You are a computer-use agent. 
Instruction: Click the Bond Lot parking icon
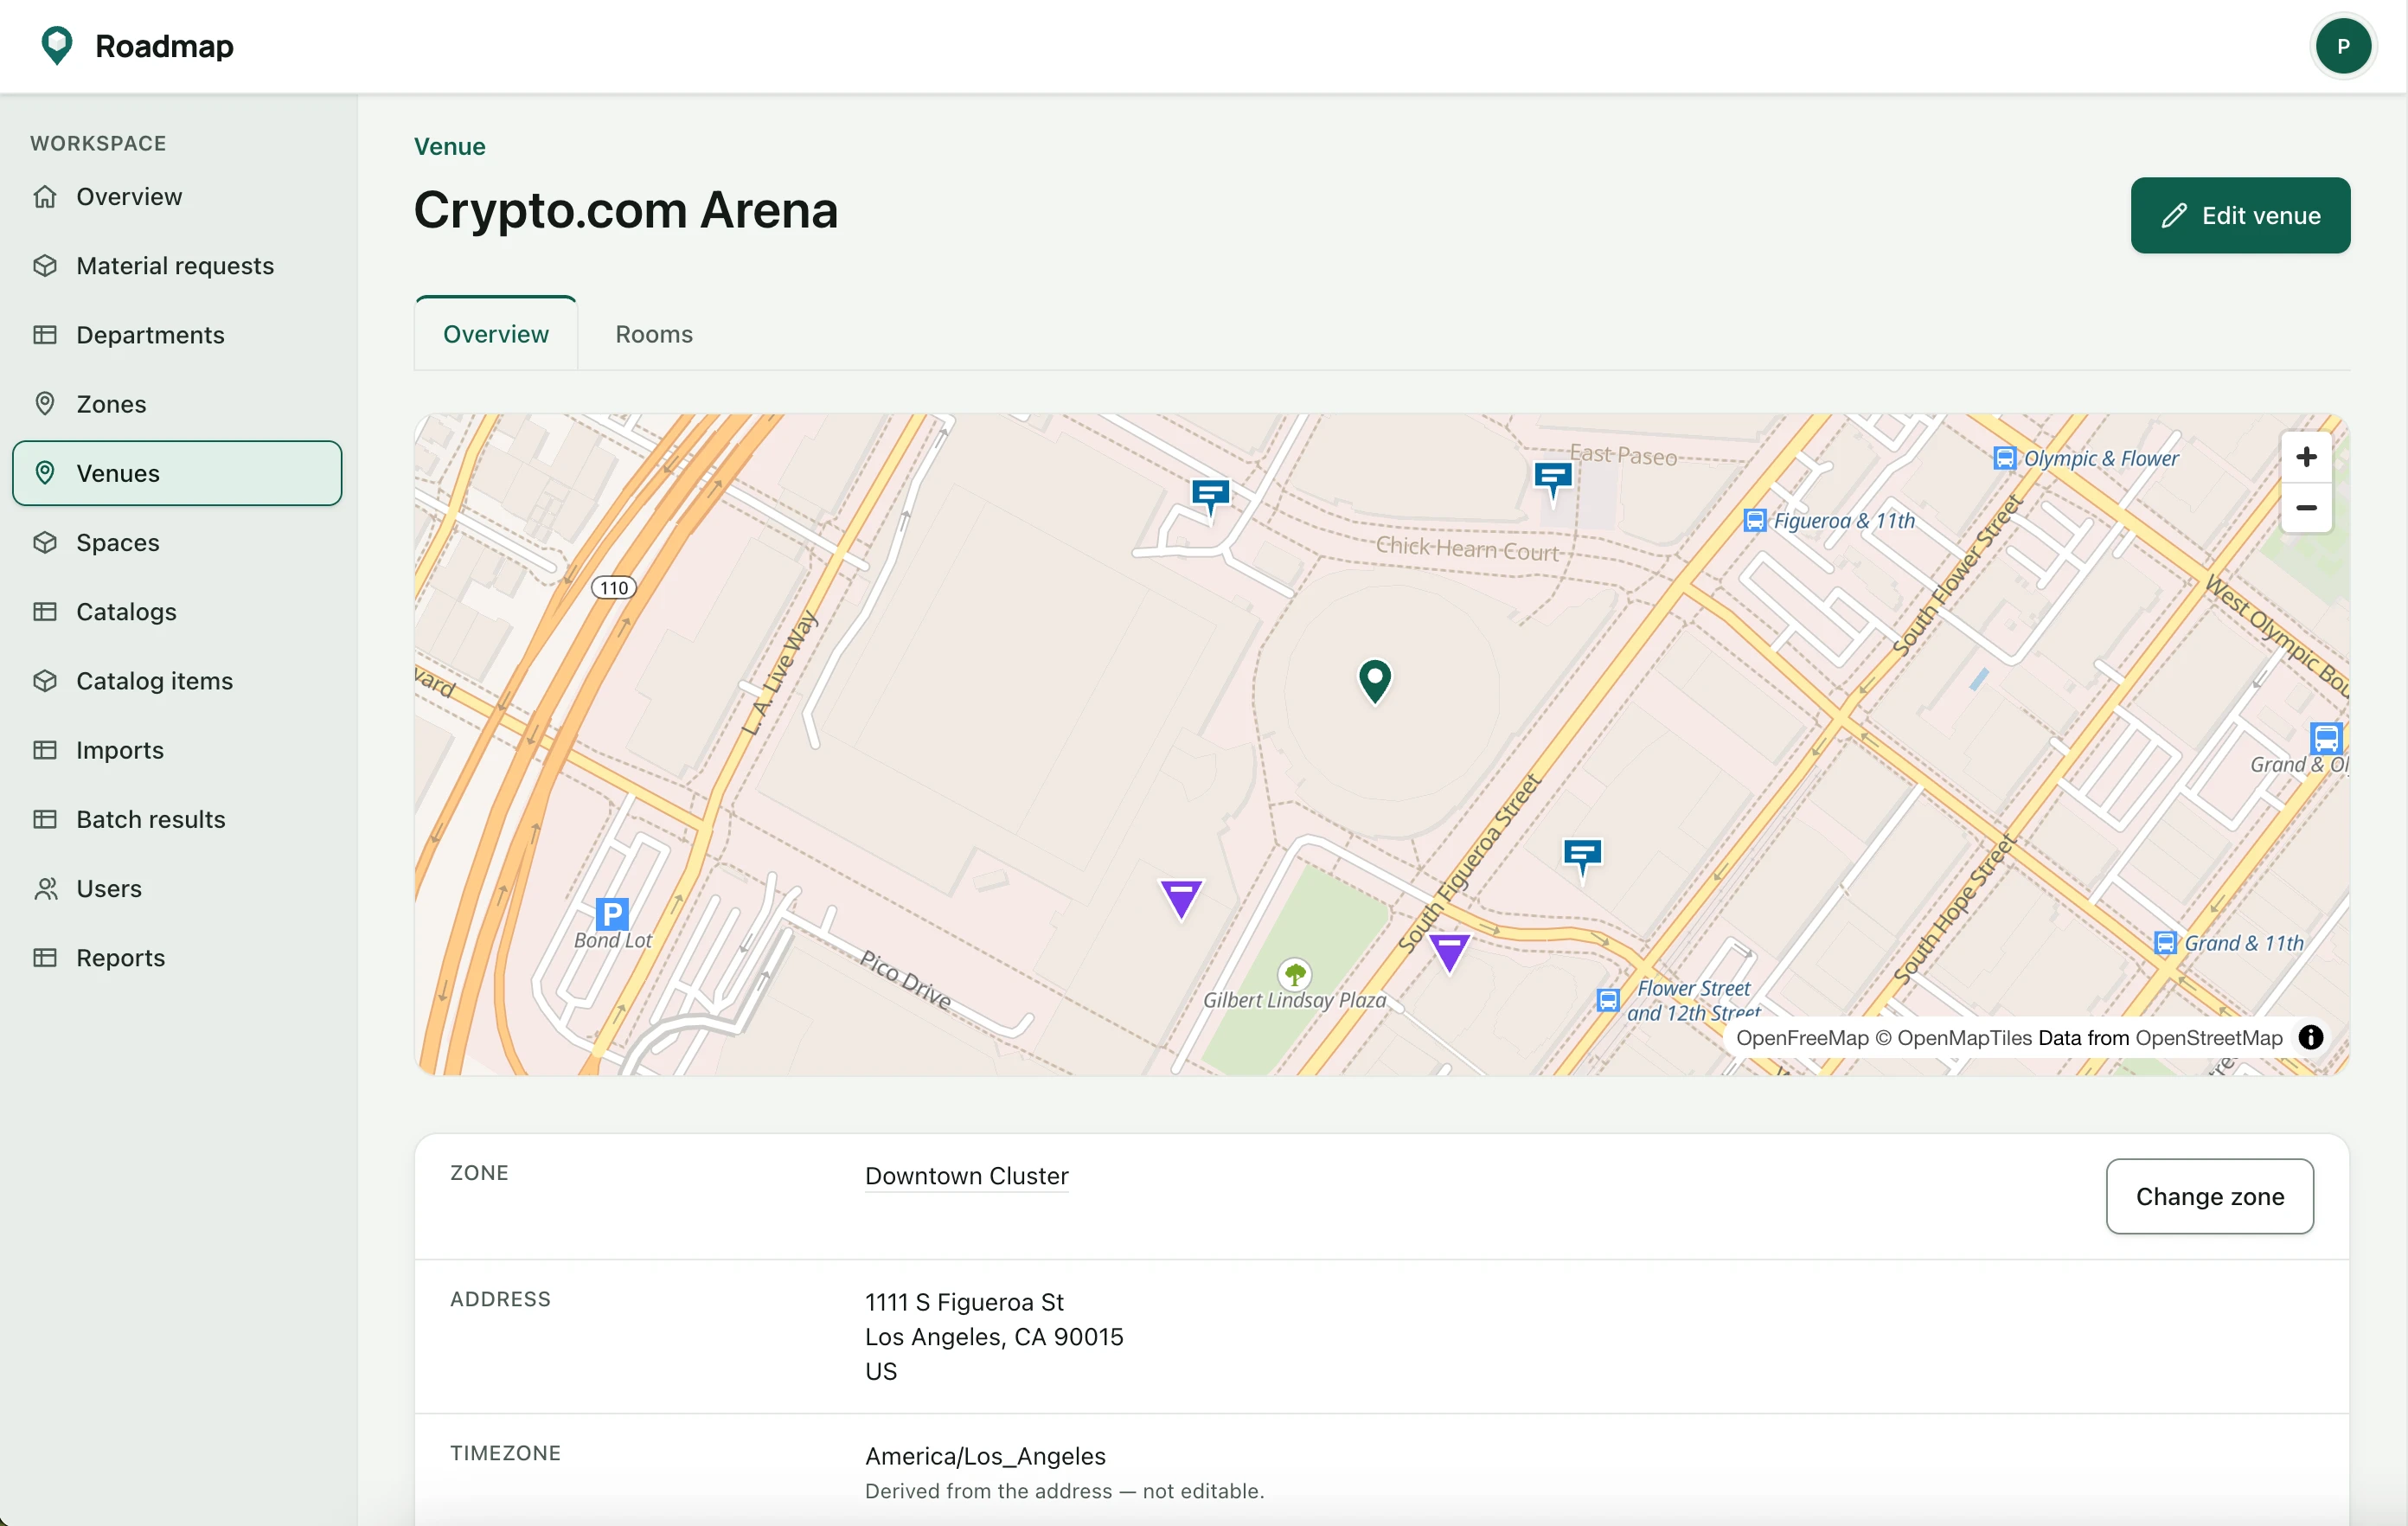click(612, 913)
